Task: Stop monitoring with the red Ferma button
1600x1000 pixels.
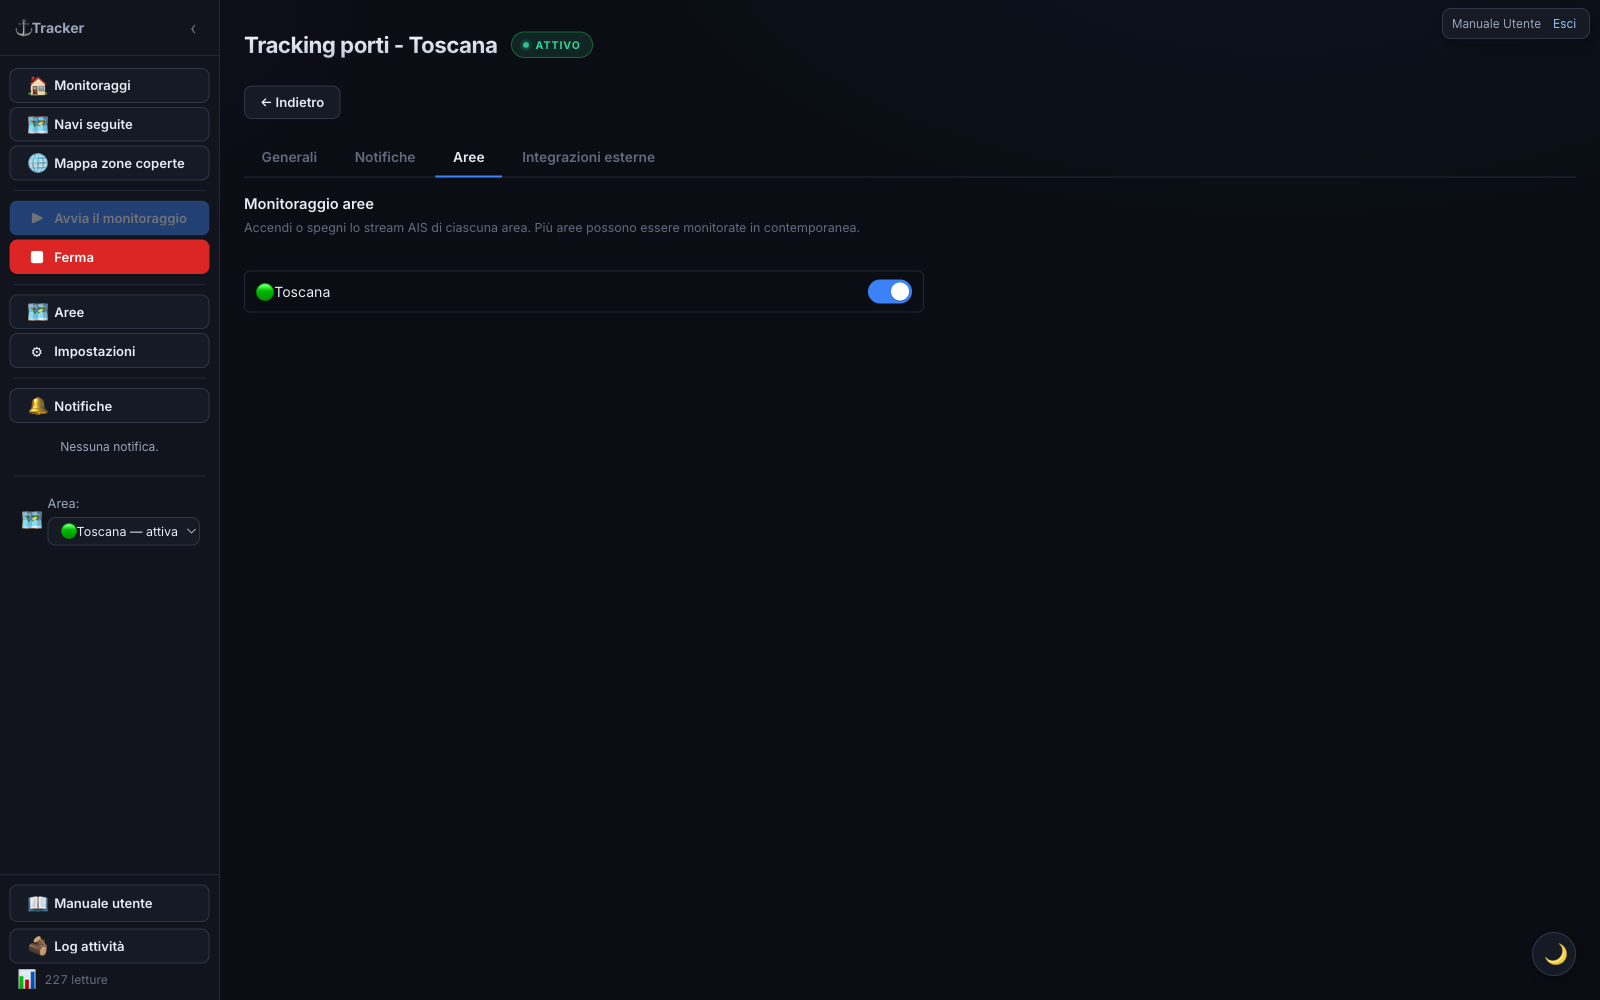Action: point(109,257)
